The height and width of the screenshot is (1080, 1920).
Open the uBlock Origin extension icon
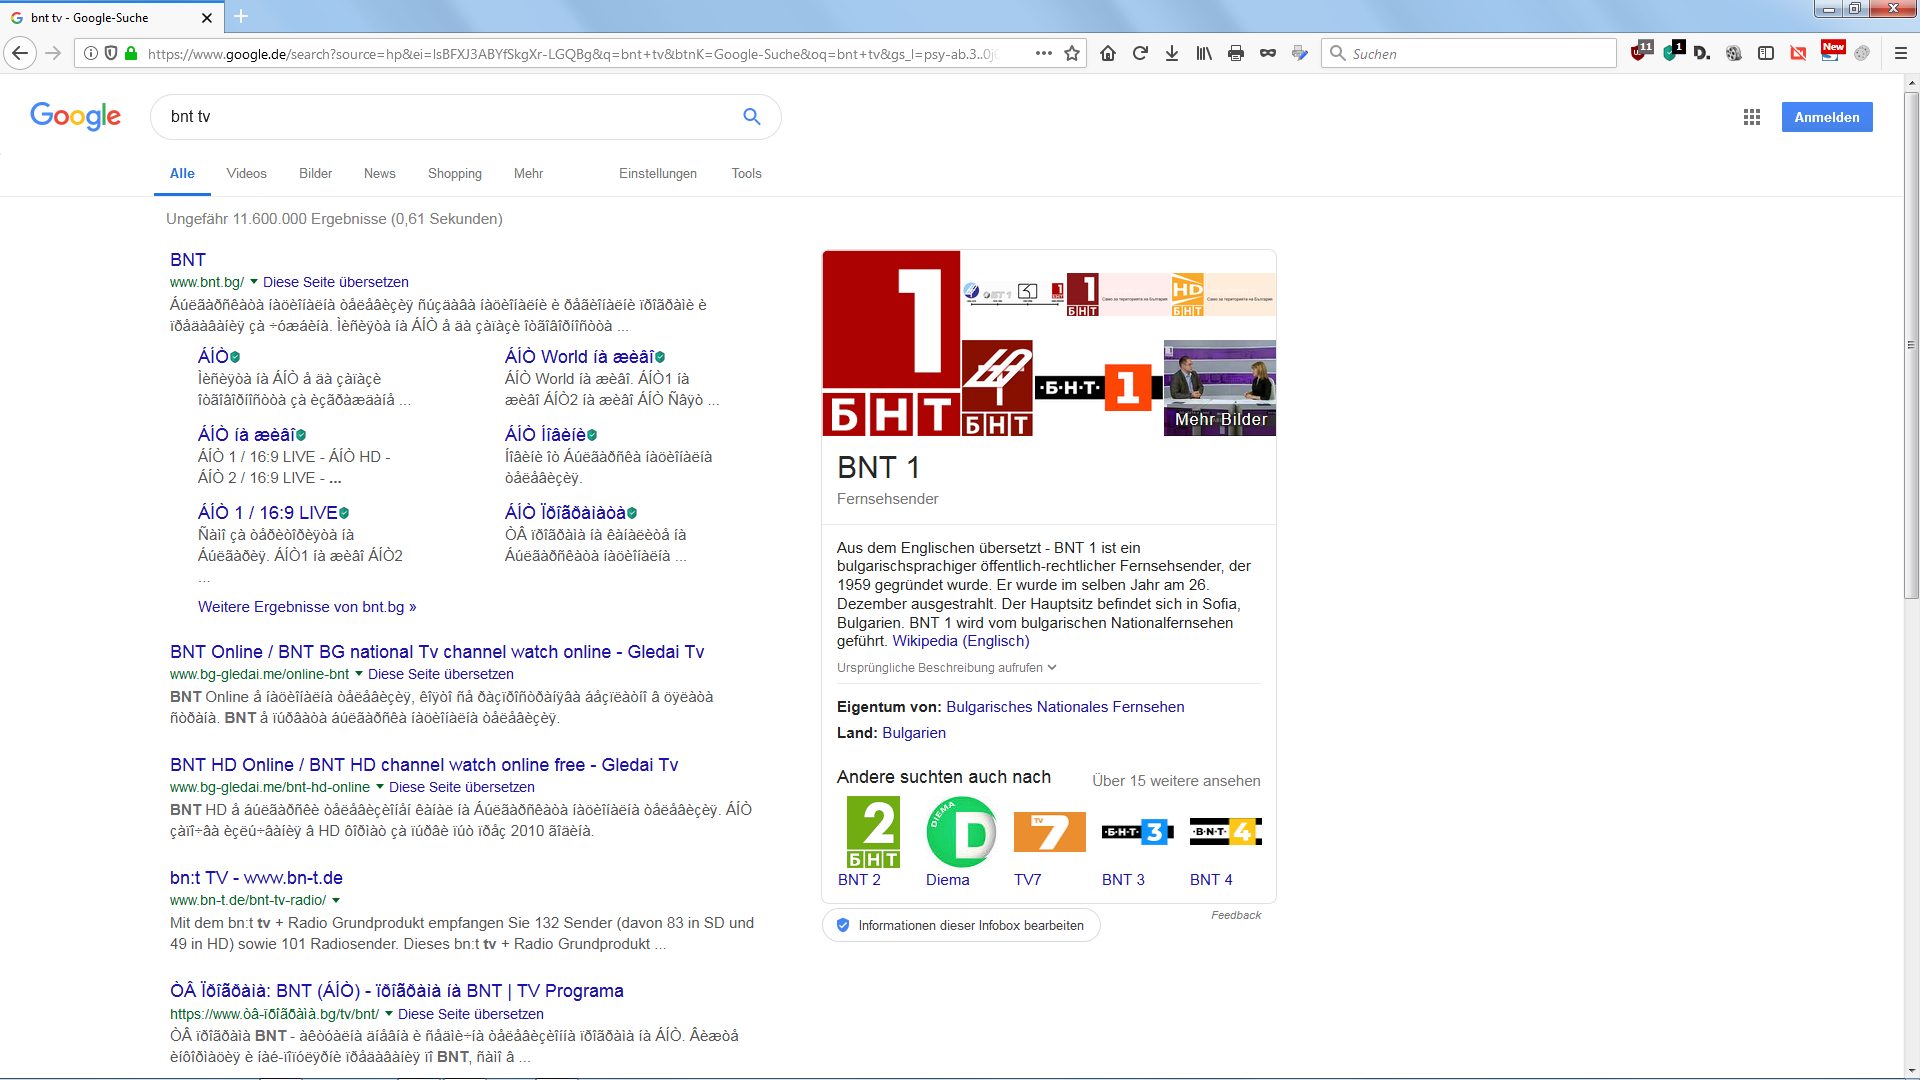(1639, 53)
